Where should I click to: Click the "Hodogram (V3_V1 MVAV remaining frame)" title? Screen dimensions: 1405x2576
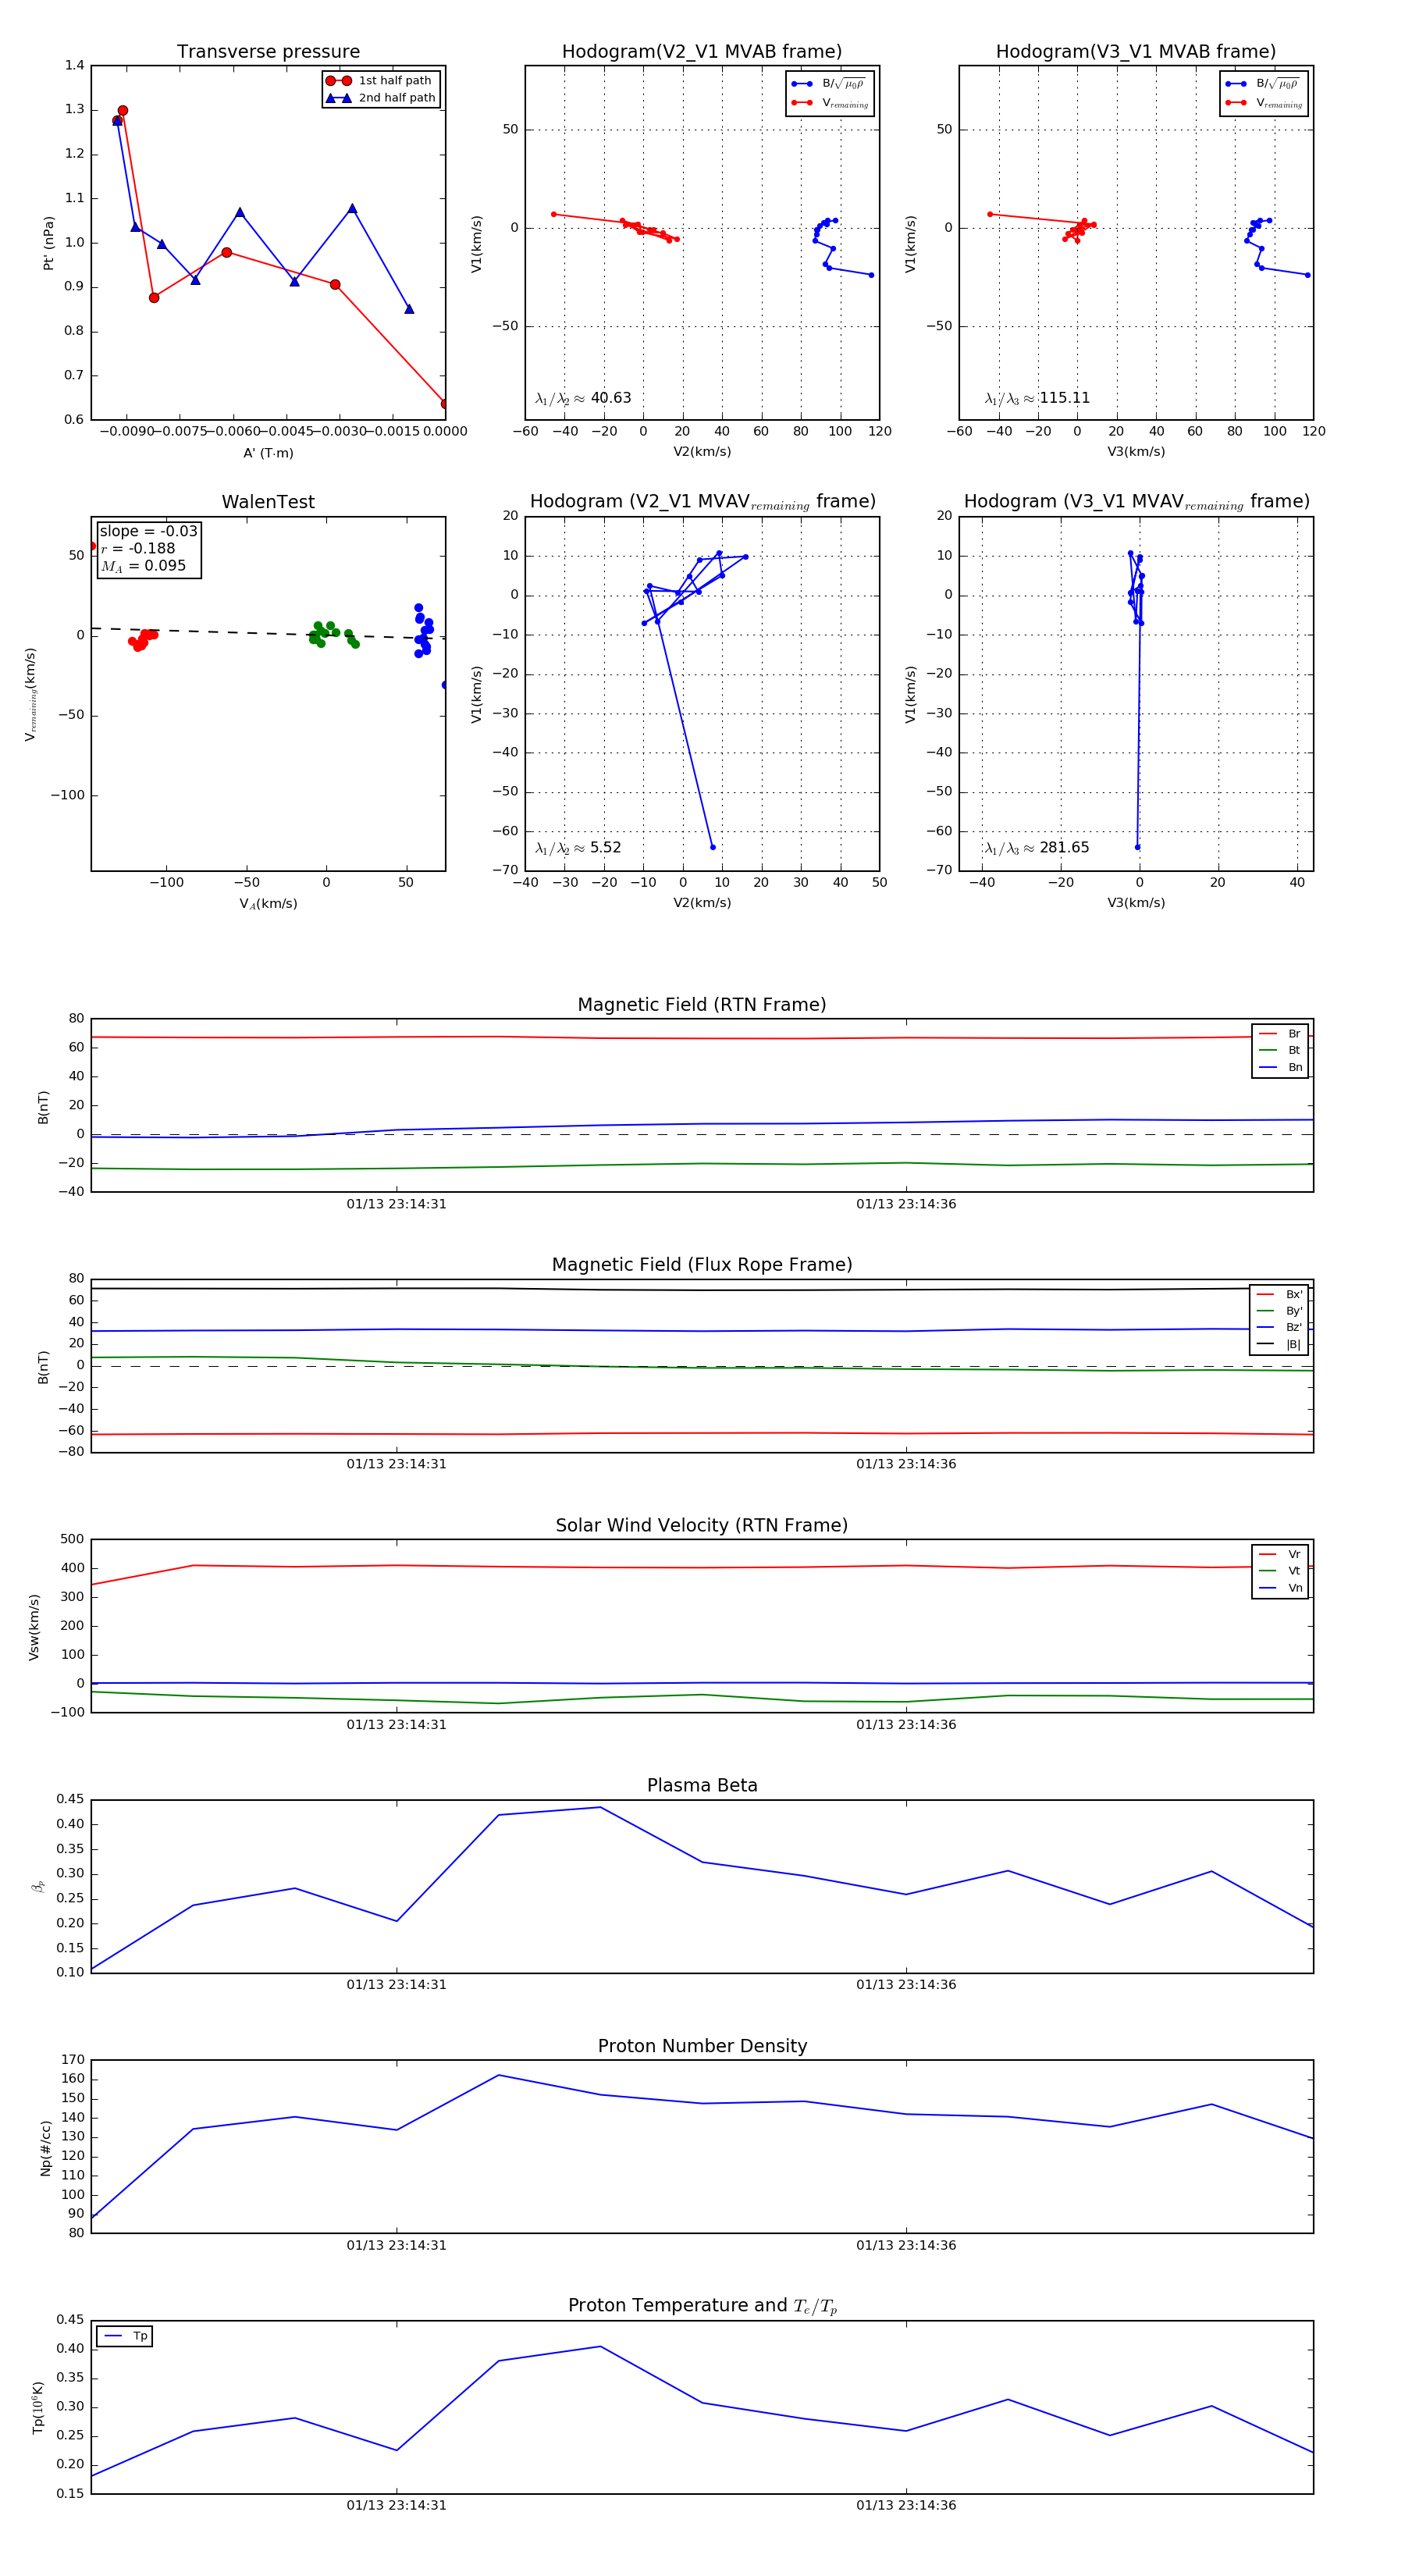pyautogui.click(x=1136, y=502)
